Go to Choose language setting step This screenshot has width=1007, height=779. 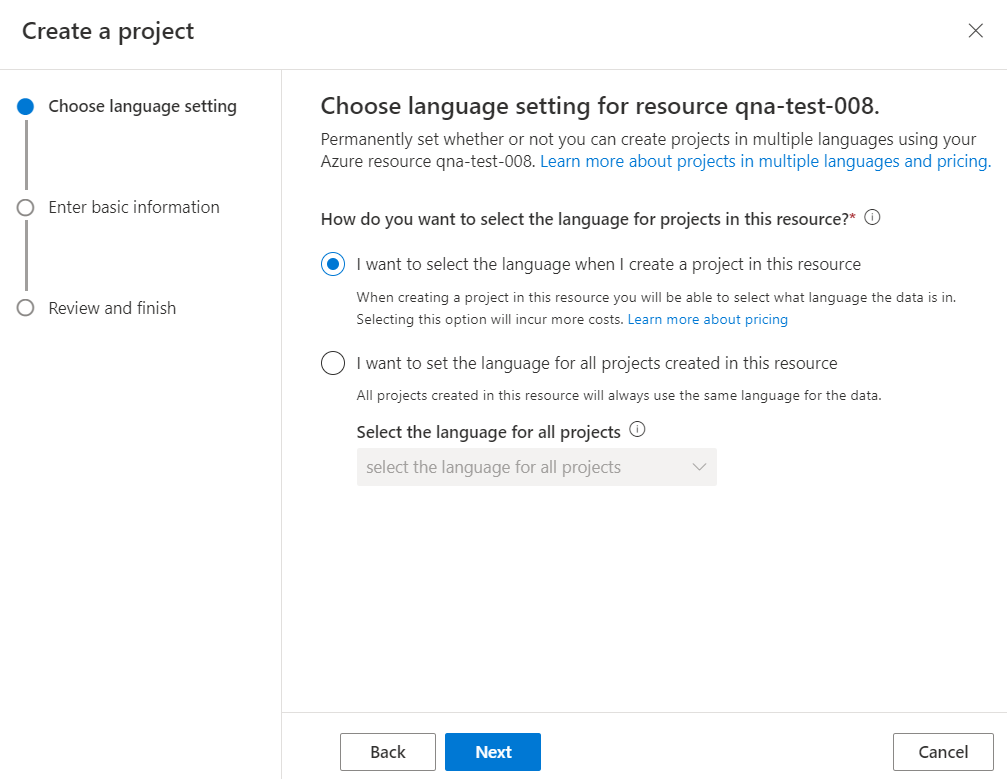pyautogui.click(x=142, y=107)
